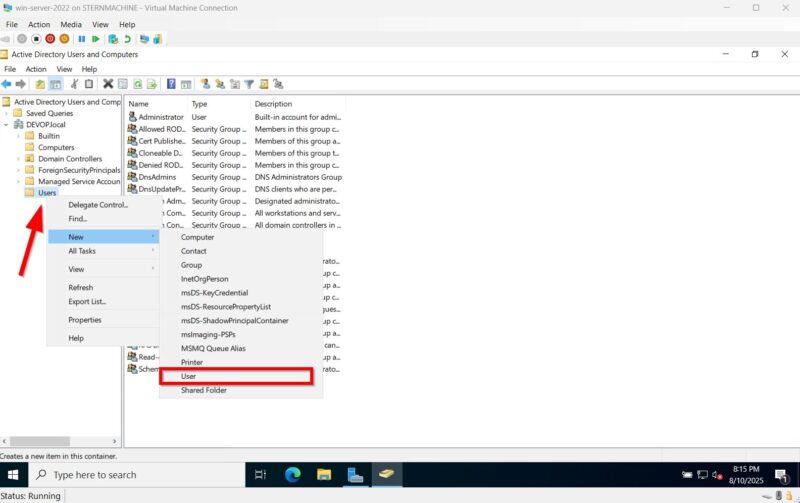Sort by the Description column header
The width and height of the screenshot is (800, 503).
(298, 104)
